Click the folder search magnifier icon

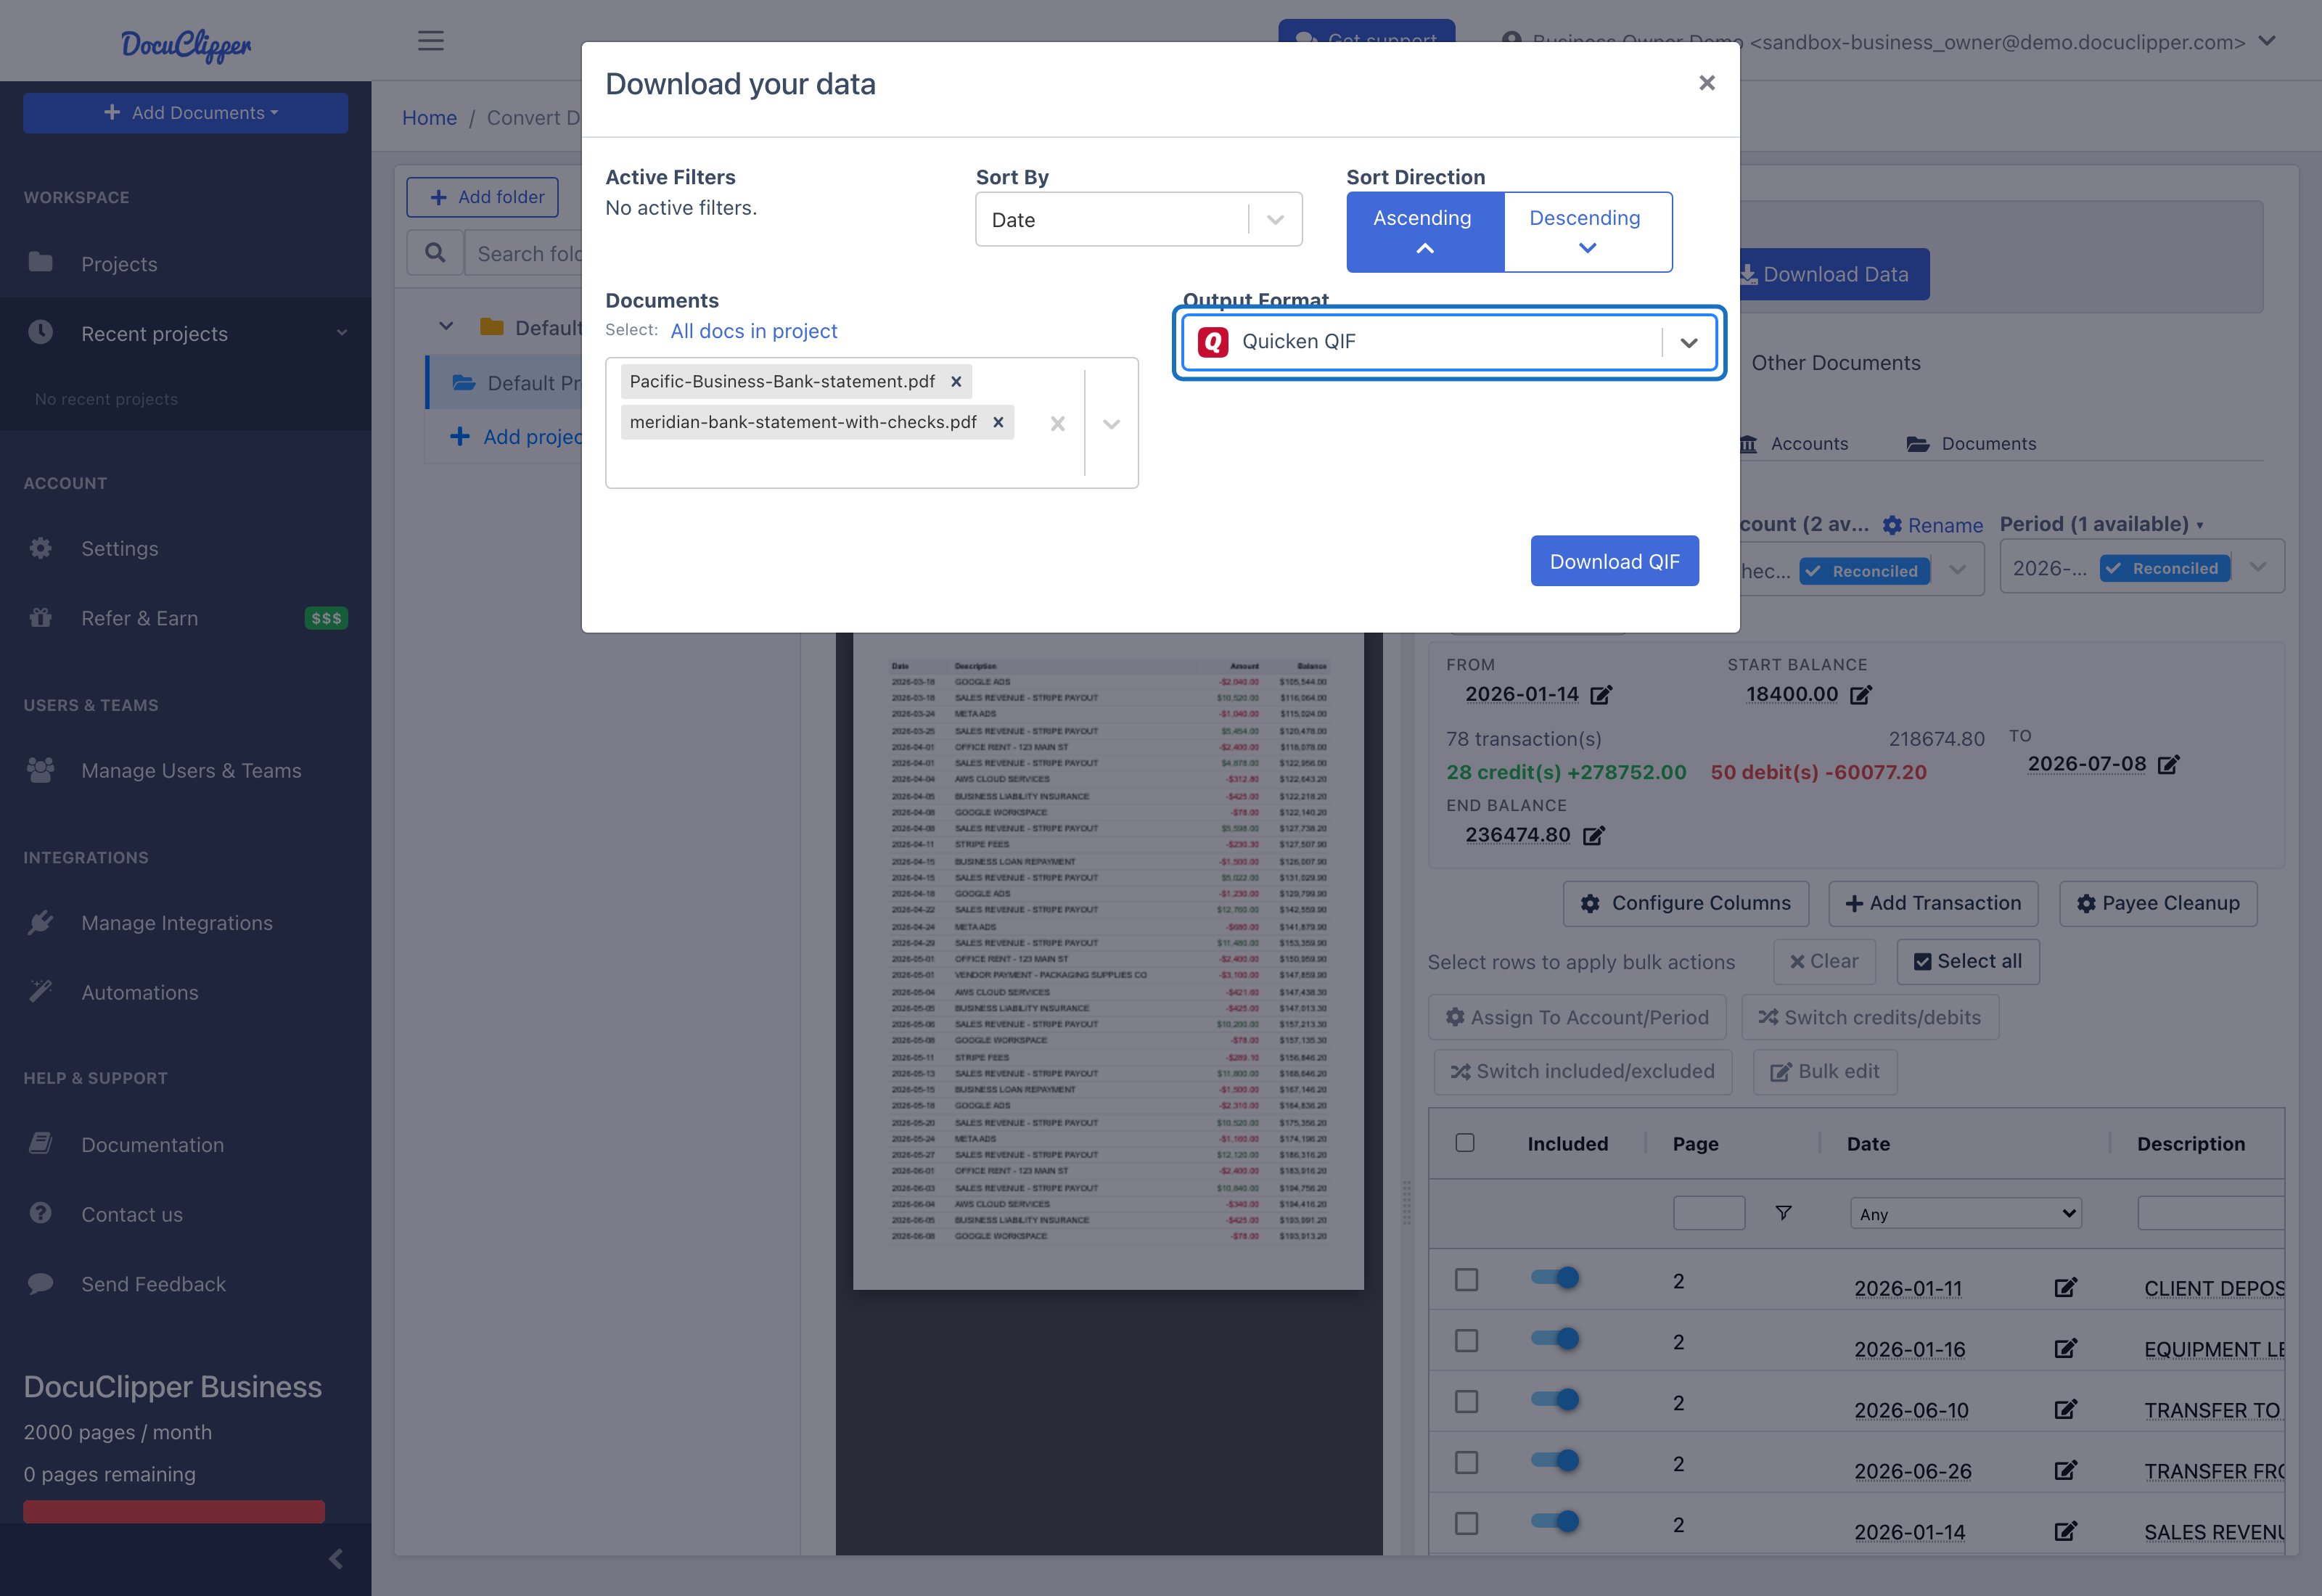[435, 253]
